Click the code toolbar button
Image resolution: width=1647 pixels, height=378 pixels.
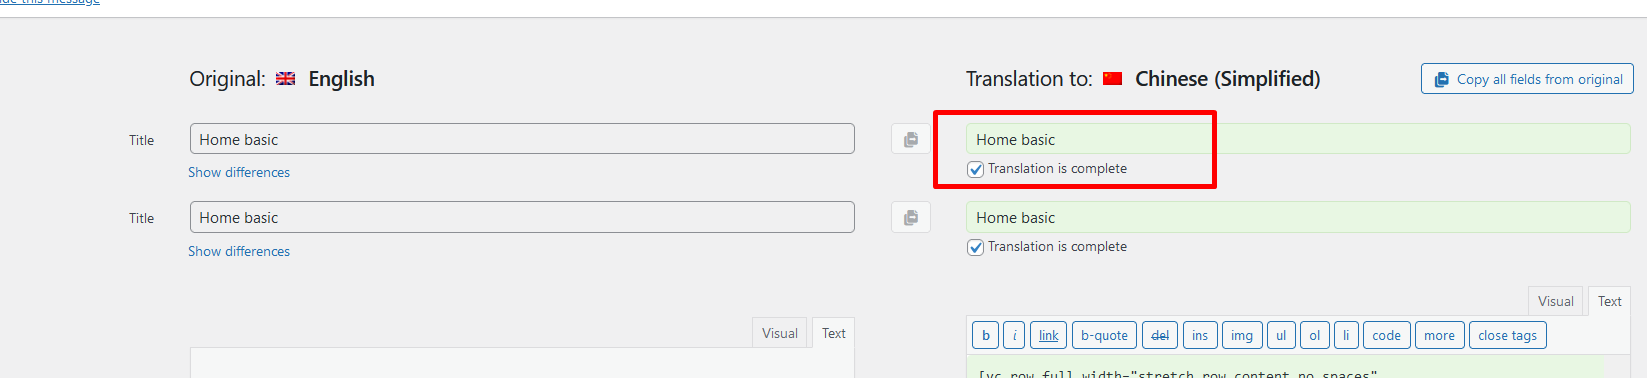[x=1386, y=335]
